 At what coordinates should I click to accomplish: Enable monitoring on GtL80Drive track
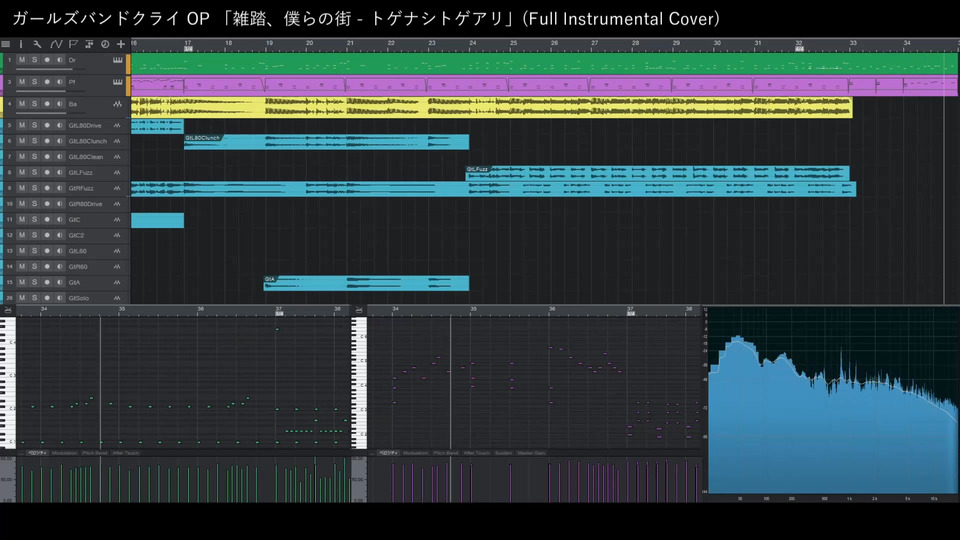click(x=59, y=126)
